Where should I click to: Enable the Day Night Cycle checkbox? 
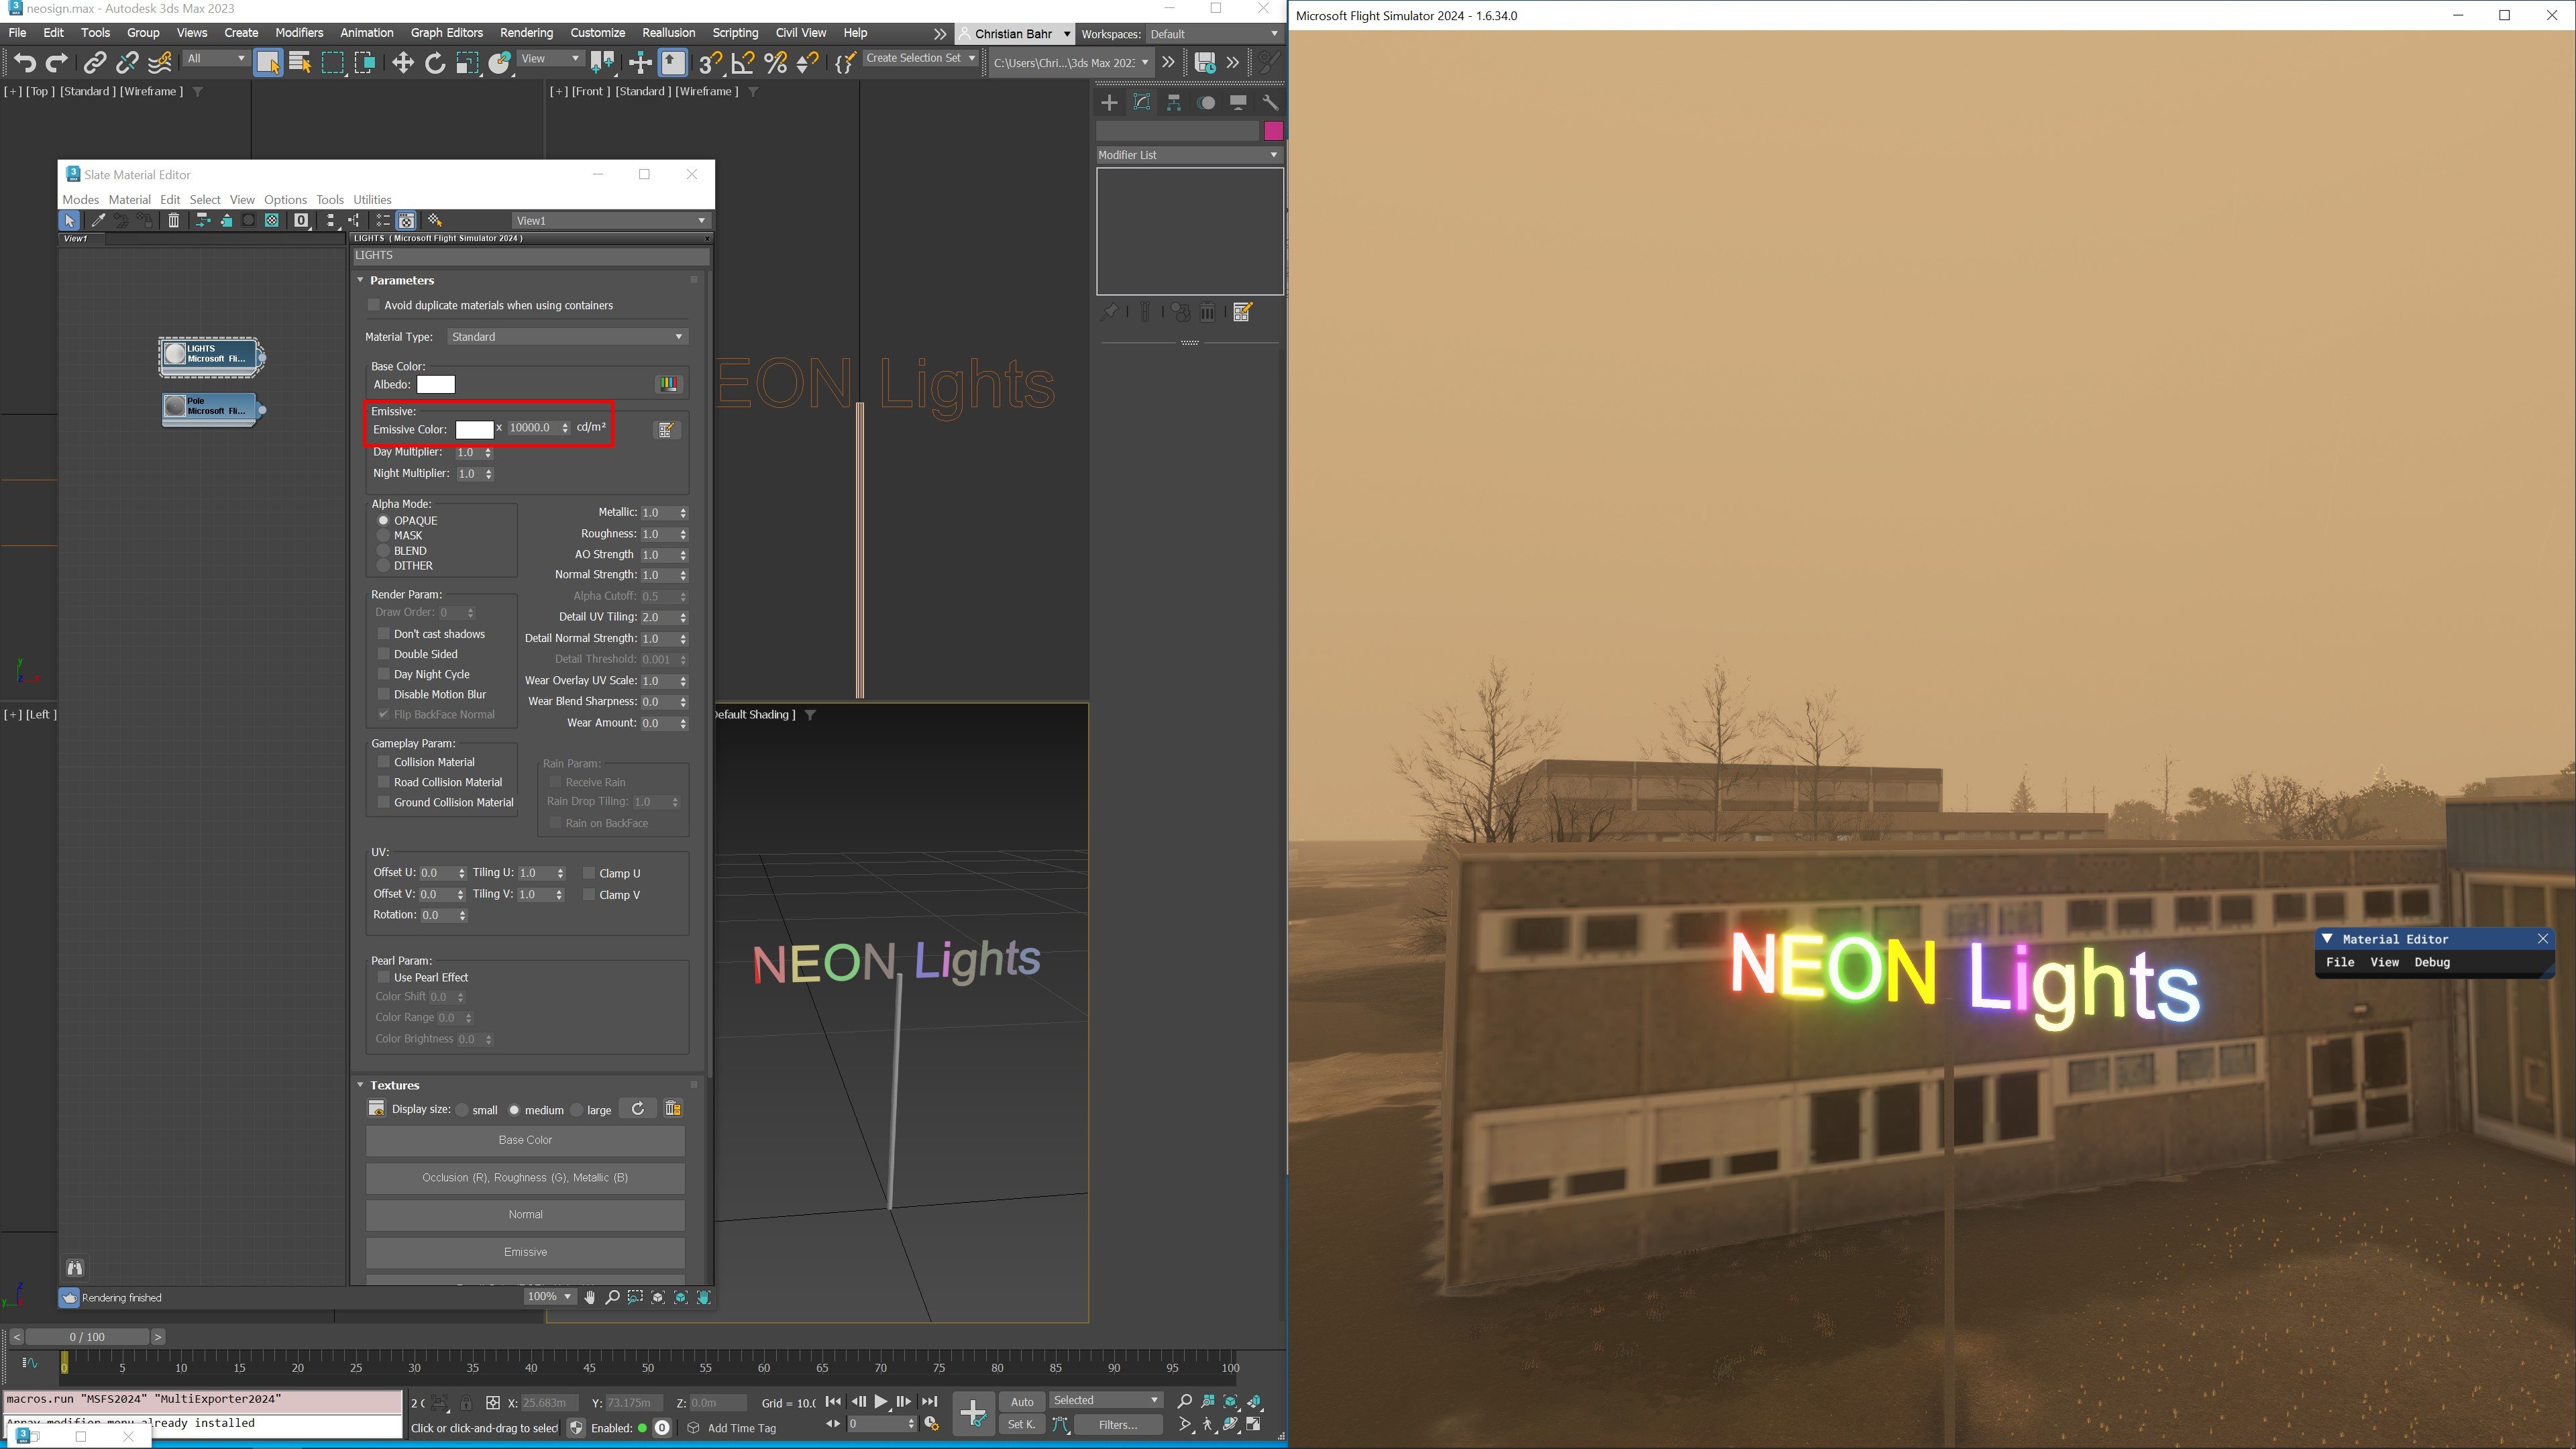(384, 674)
